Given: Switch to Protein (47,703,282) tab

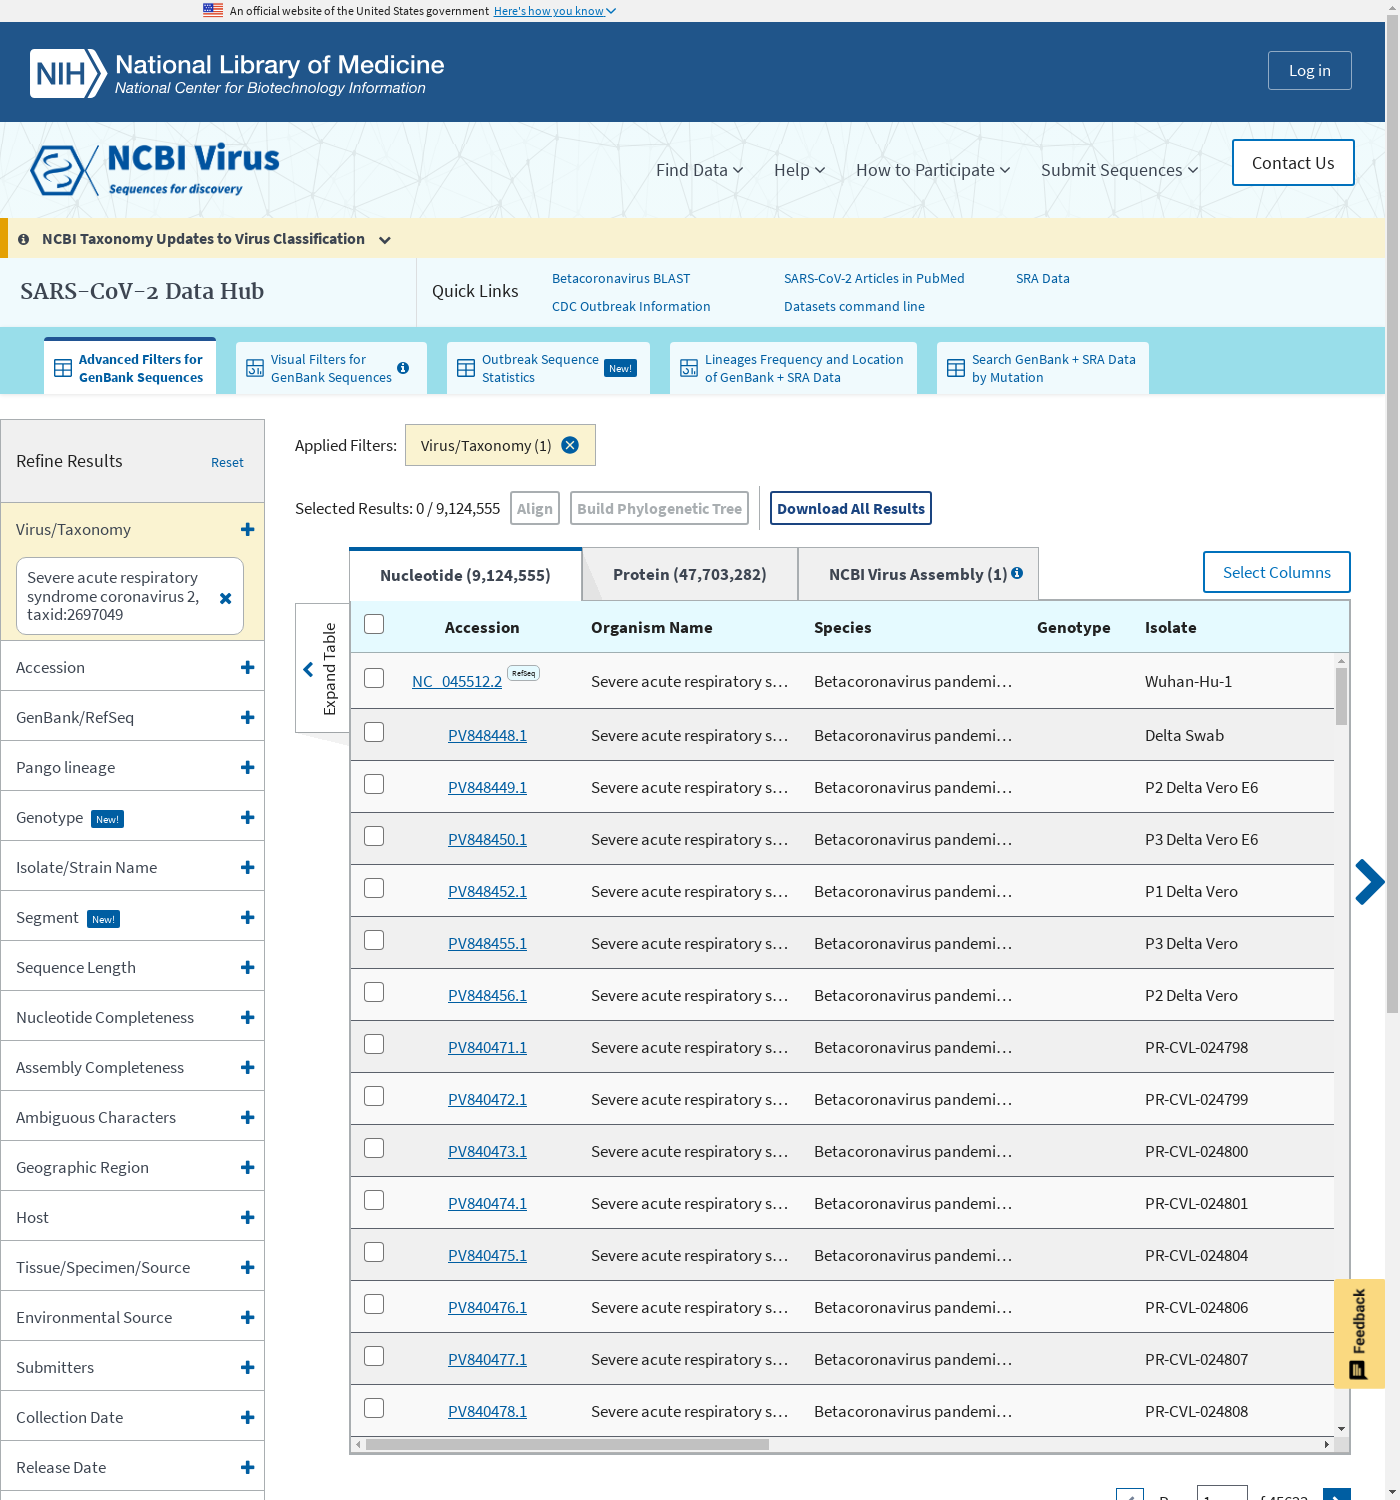Looking at the screenshot, I should pos(690,574).
